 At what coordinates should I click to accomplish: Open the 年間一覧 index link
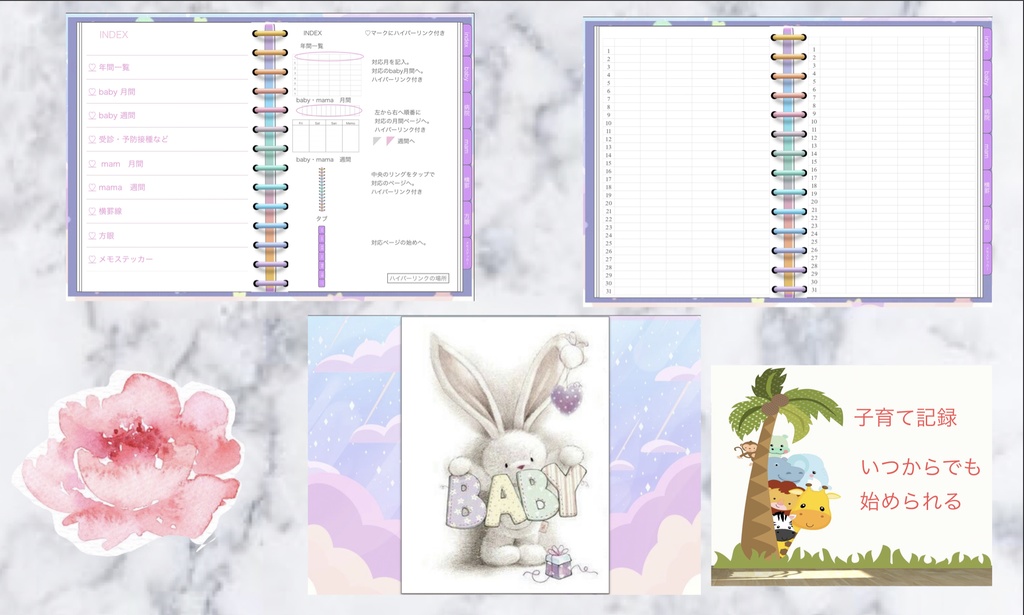(114, 67)
